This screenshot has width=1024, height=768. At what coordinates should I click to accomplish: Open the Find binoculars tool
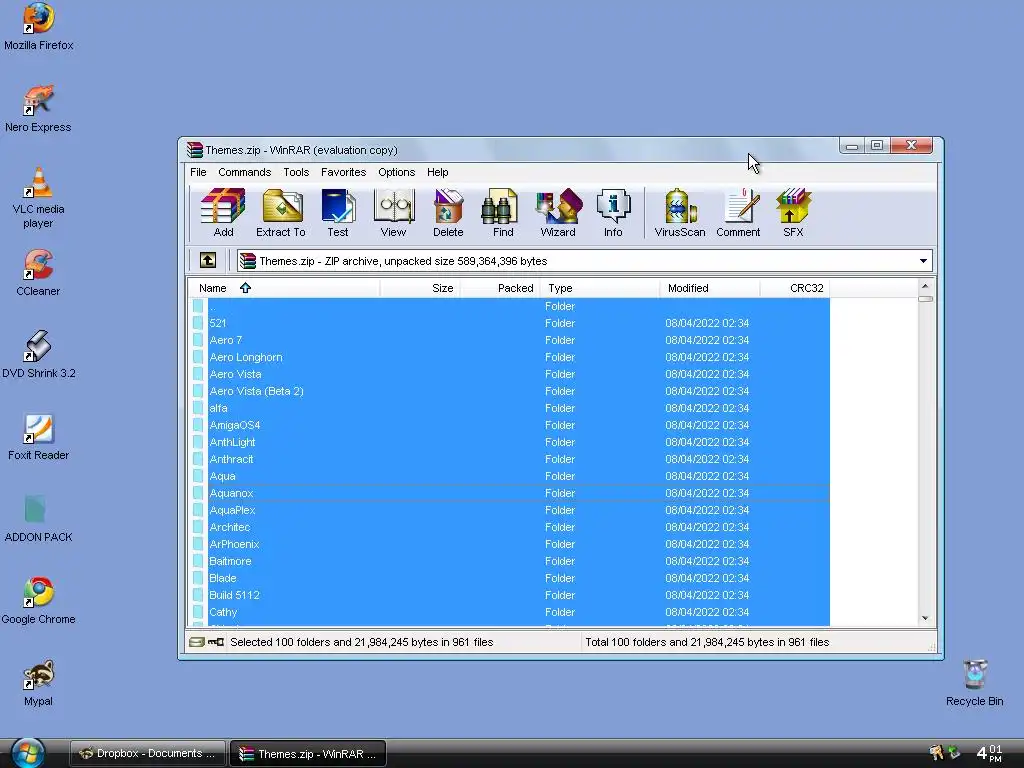click(x=503, y=213)
